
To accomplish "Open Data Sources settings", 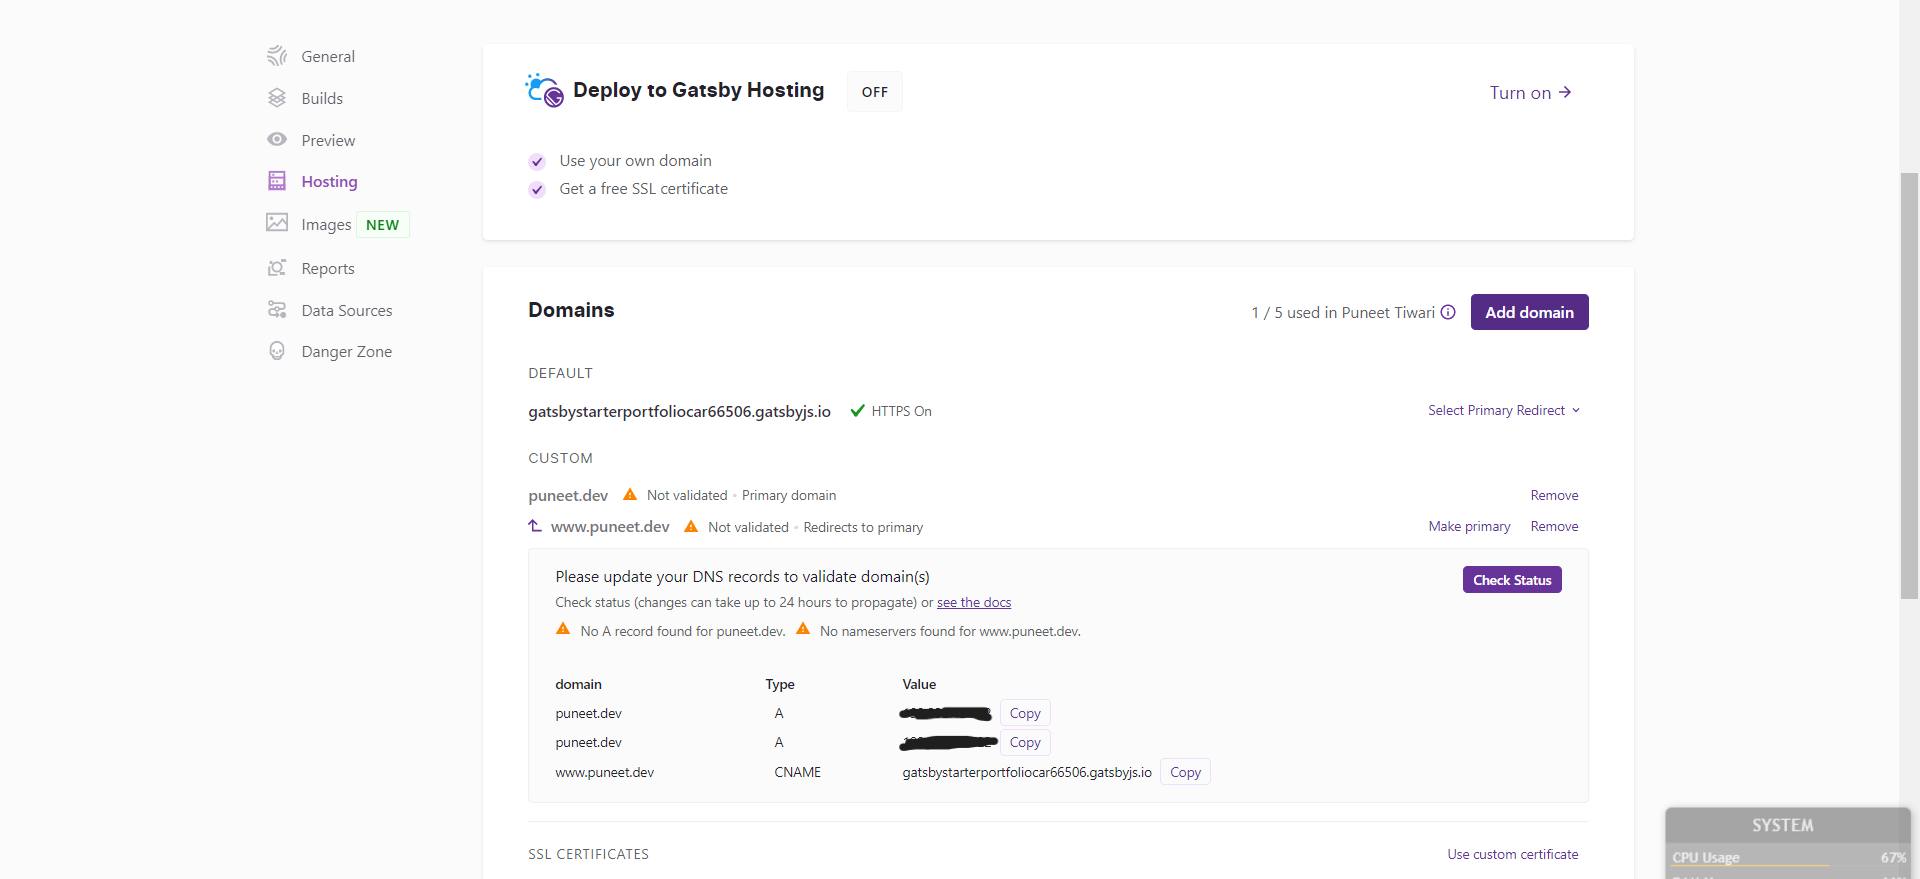I will point(347,311).
